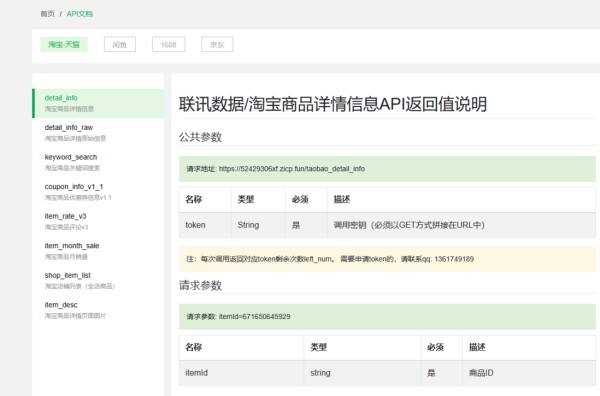Screen dimensions: 600x396
Task: Open coupon_info_v1_1 documentation
Action: 98,192
